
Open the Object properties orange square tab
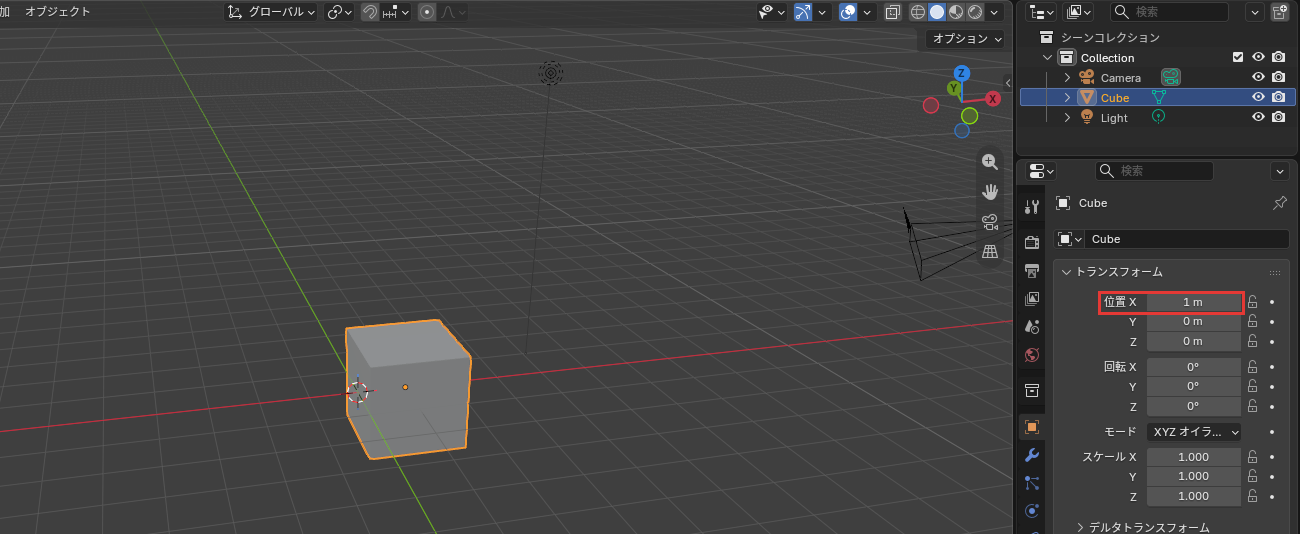1032,426
